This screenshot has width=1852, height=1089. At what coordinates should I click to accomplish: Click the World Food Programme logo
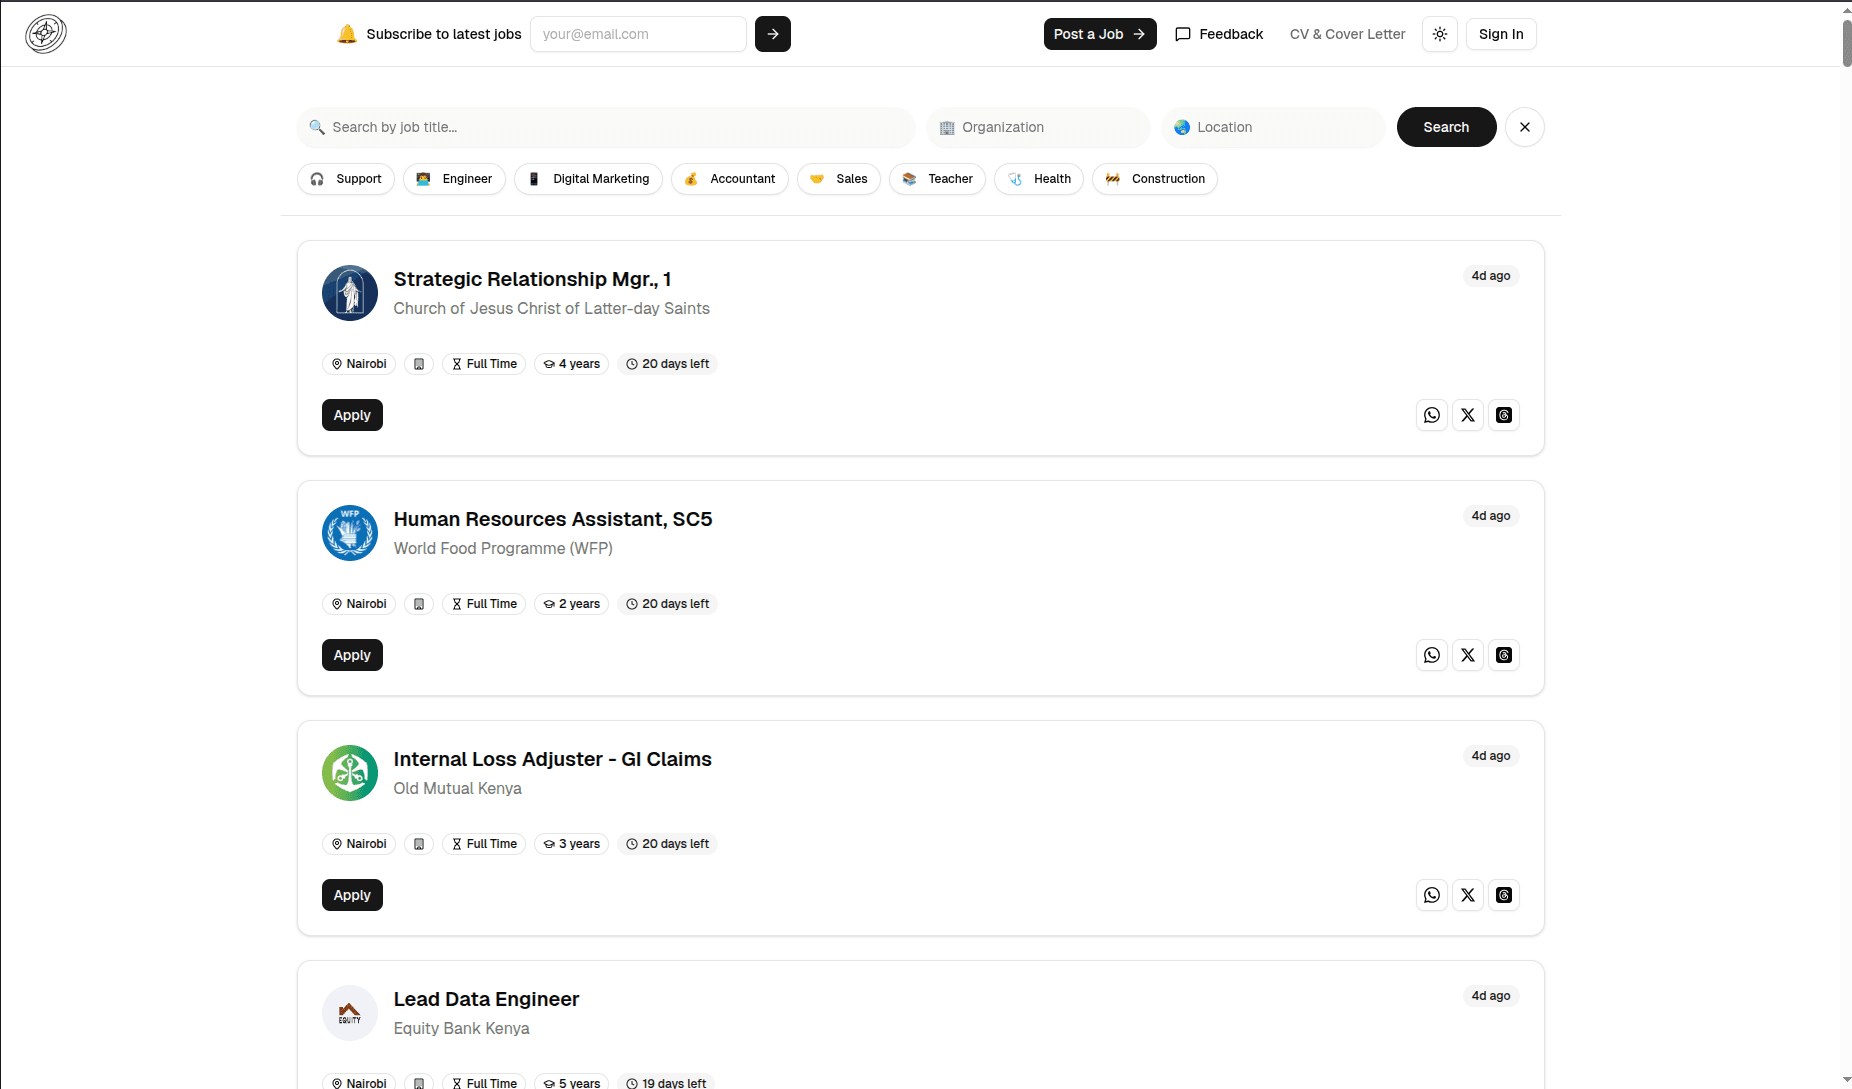point(350,533)
